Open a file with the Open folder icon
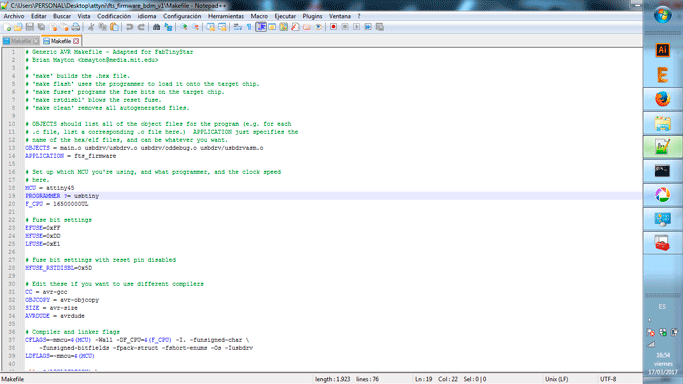Viewport: 683px width, 384px height. pos(18,27)
